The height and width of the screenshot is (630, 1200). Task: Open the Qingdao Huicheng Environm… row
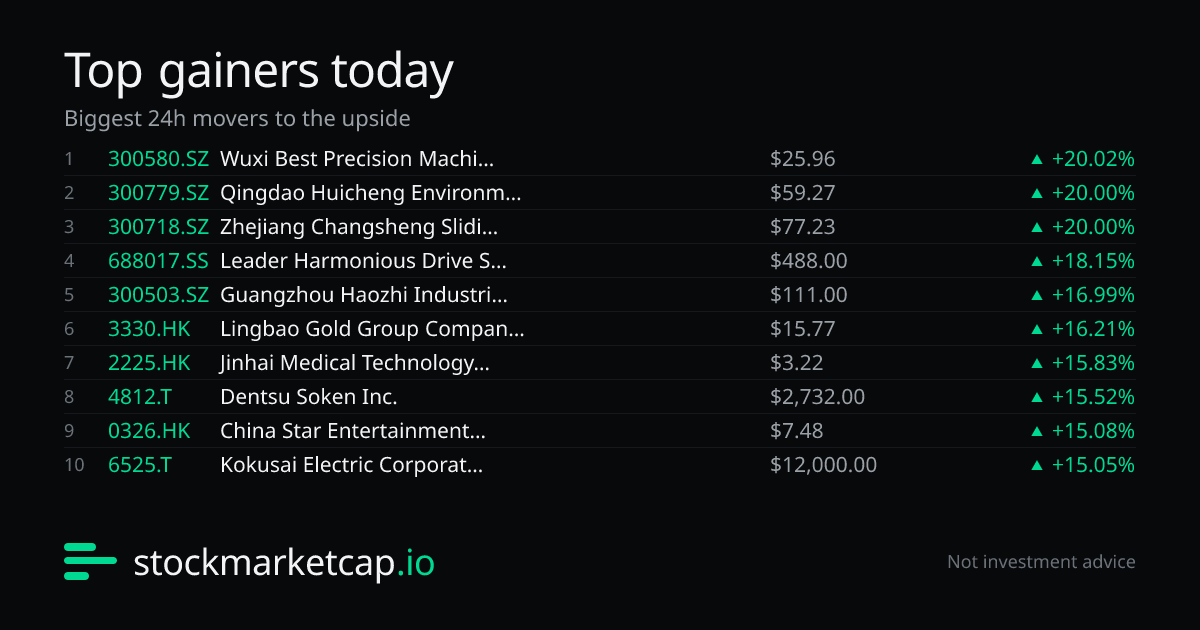tap(600, 193)
